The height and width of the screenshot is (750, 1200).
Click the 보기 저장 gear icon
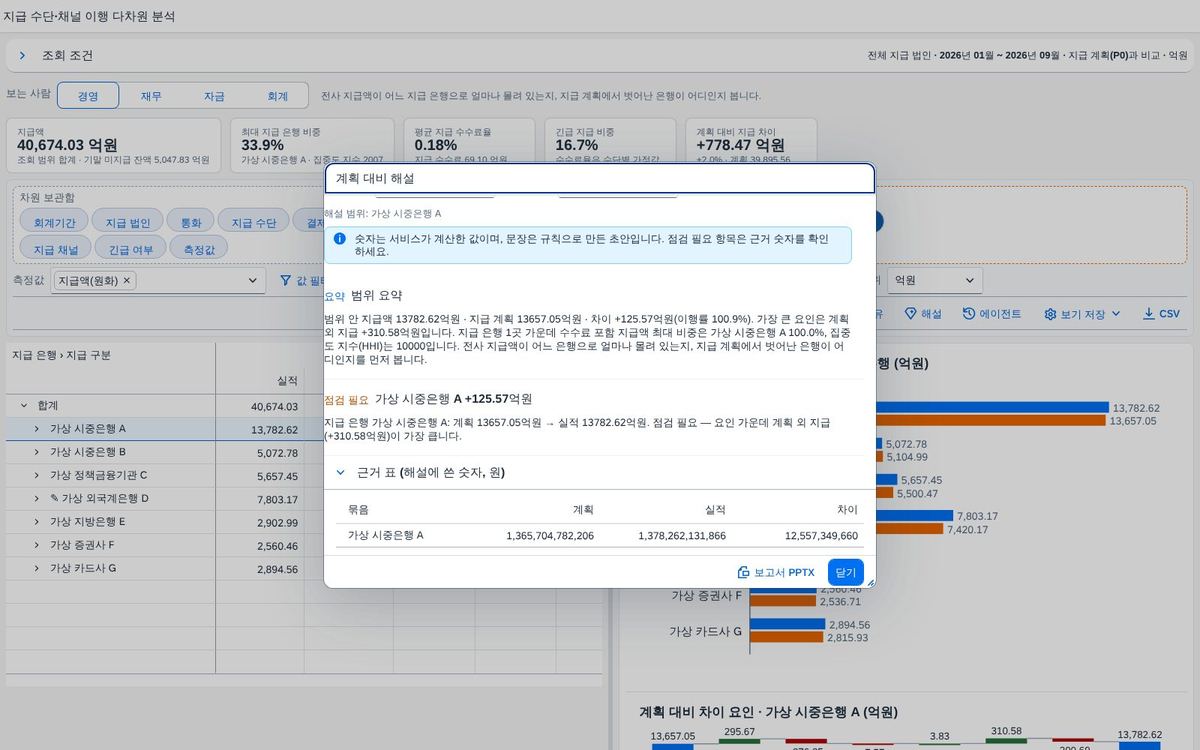[1050, 314]
